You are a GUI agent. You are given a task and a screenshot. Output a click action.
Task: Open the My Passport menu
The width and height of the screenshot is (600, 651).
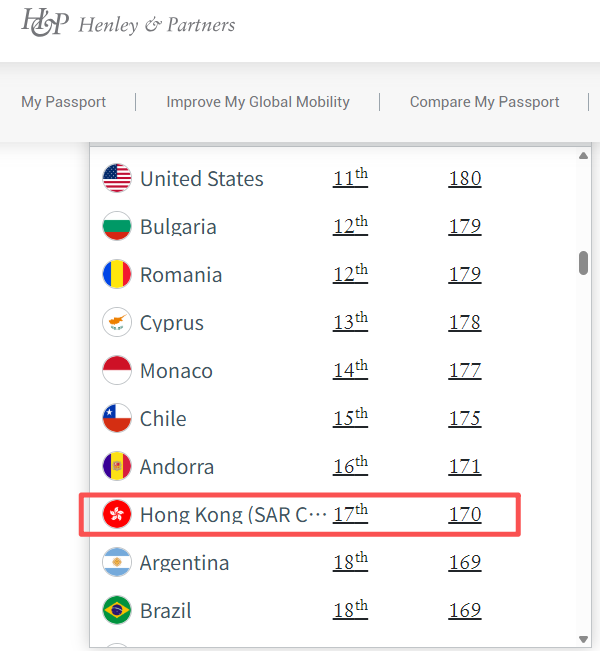[63, 102]
